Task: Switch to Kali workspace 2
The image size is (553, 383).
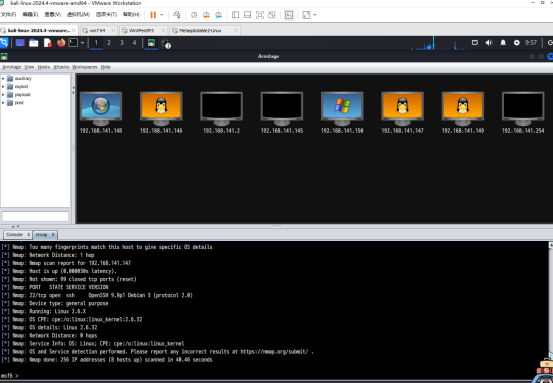Action: coord(109,43)
